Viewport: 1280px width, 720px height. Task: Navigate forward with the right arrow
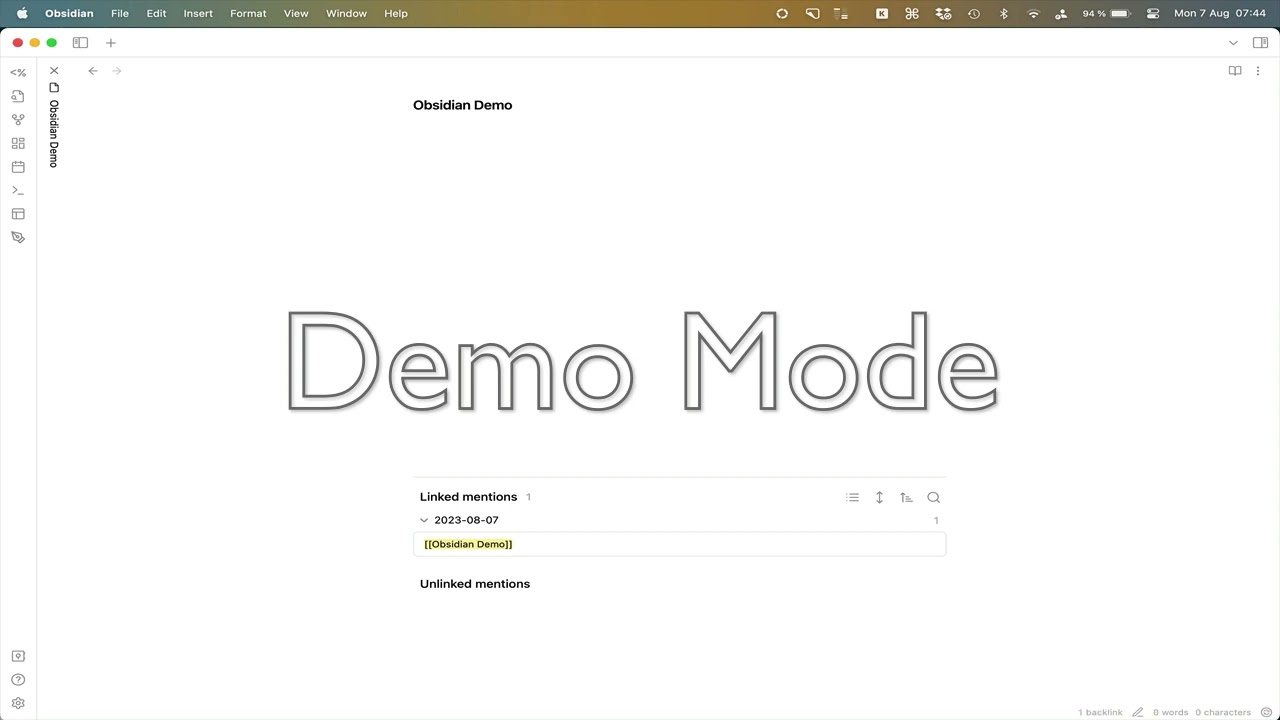(117, 71)
